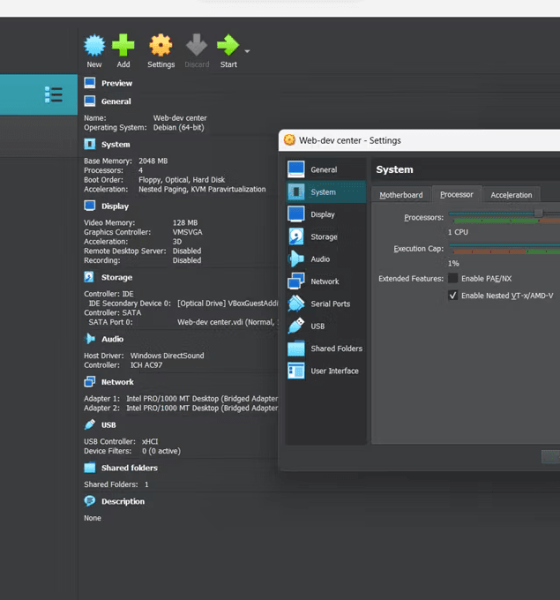Click the Storage section heading in details
Screen dimensions: 560x600
pos(117,277)
